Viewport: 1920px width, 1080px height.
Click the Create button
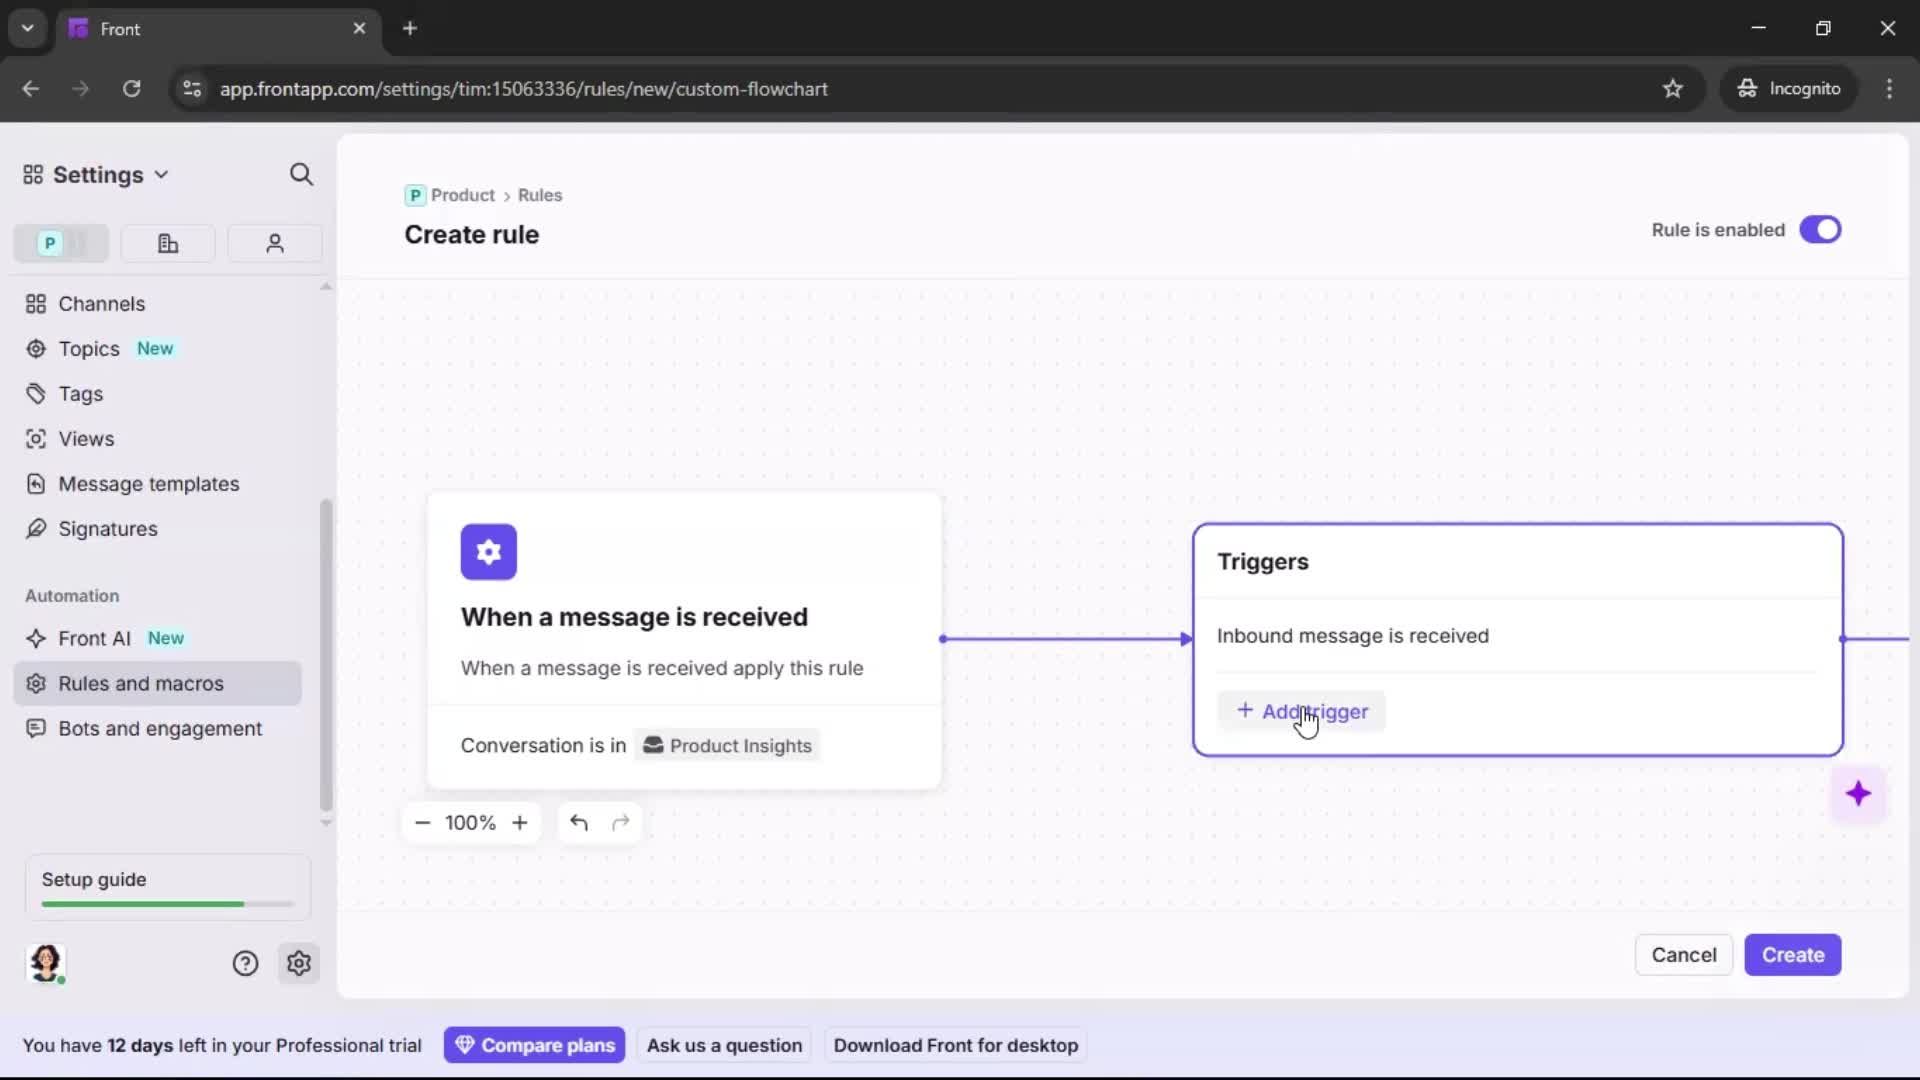pos(1792,955)
